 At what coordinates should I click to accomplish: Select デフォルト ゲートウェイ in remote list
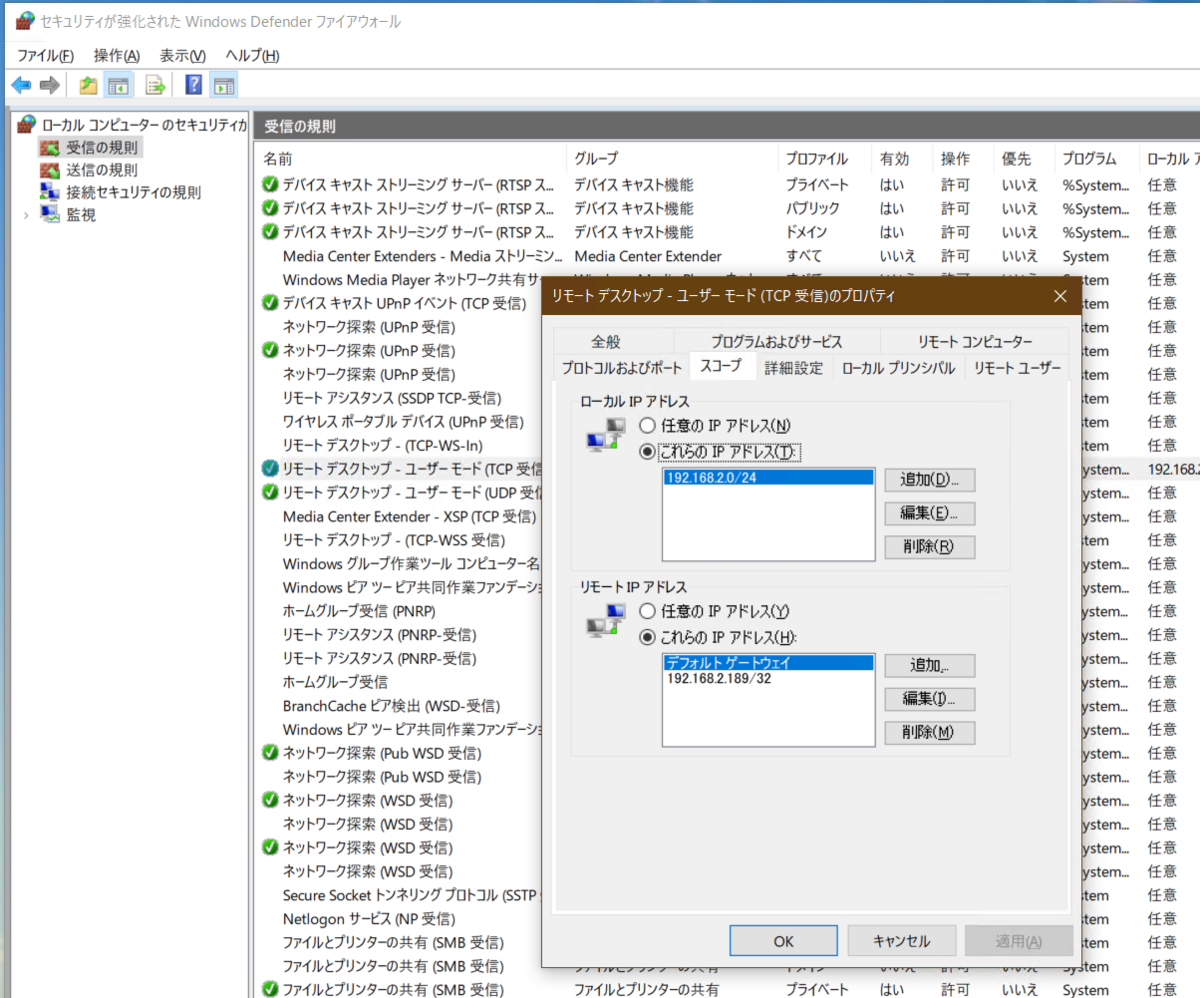[768, 663]
